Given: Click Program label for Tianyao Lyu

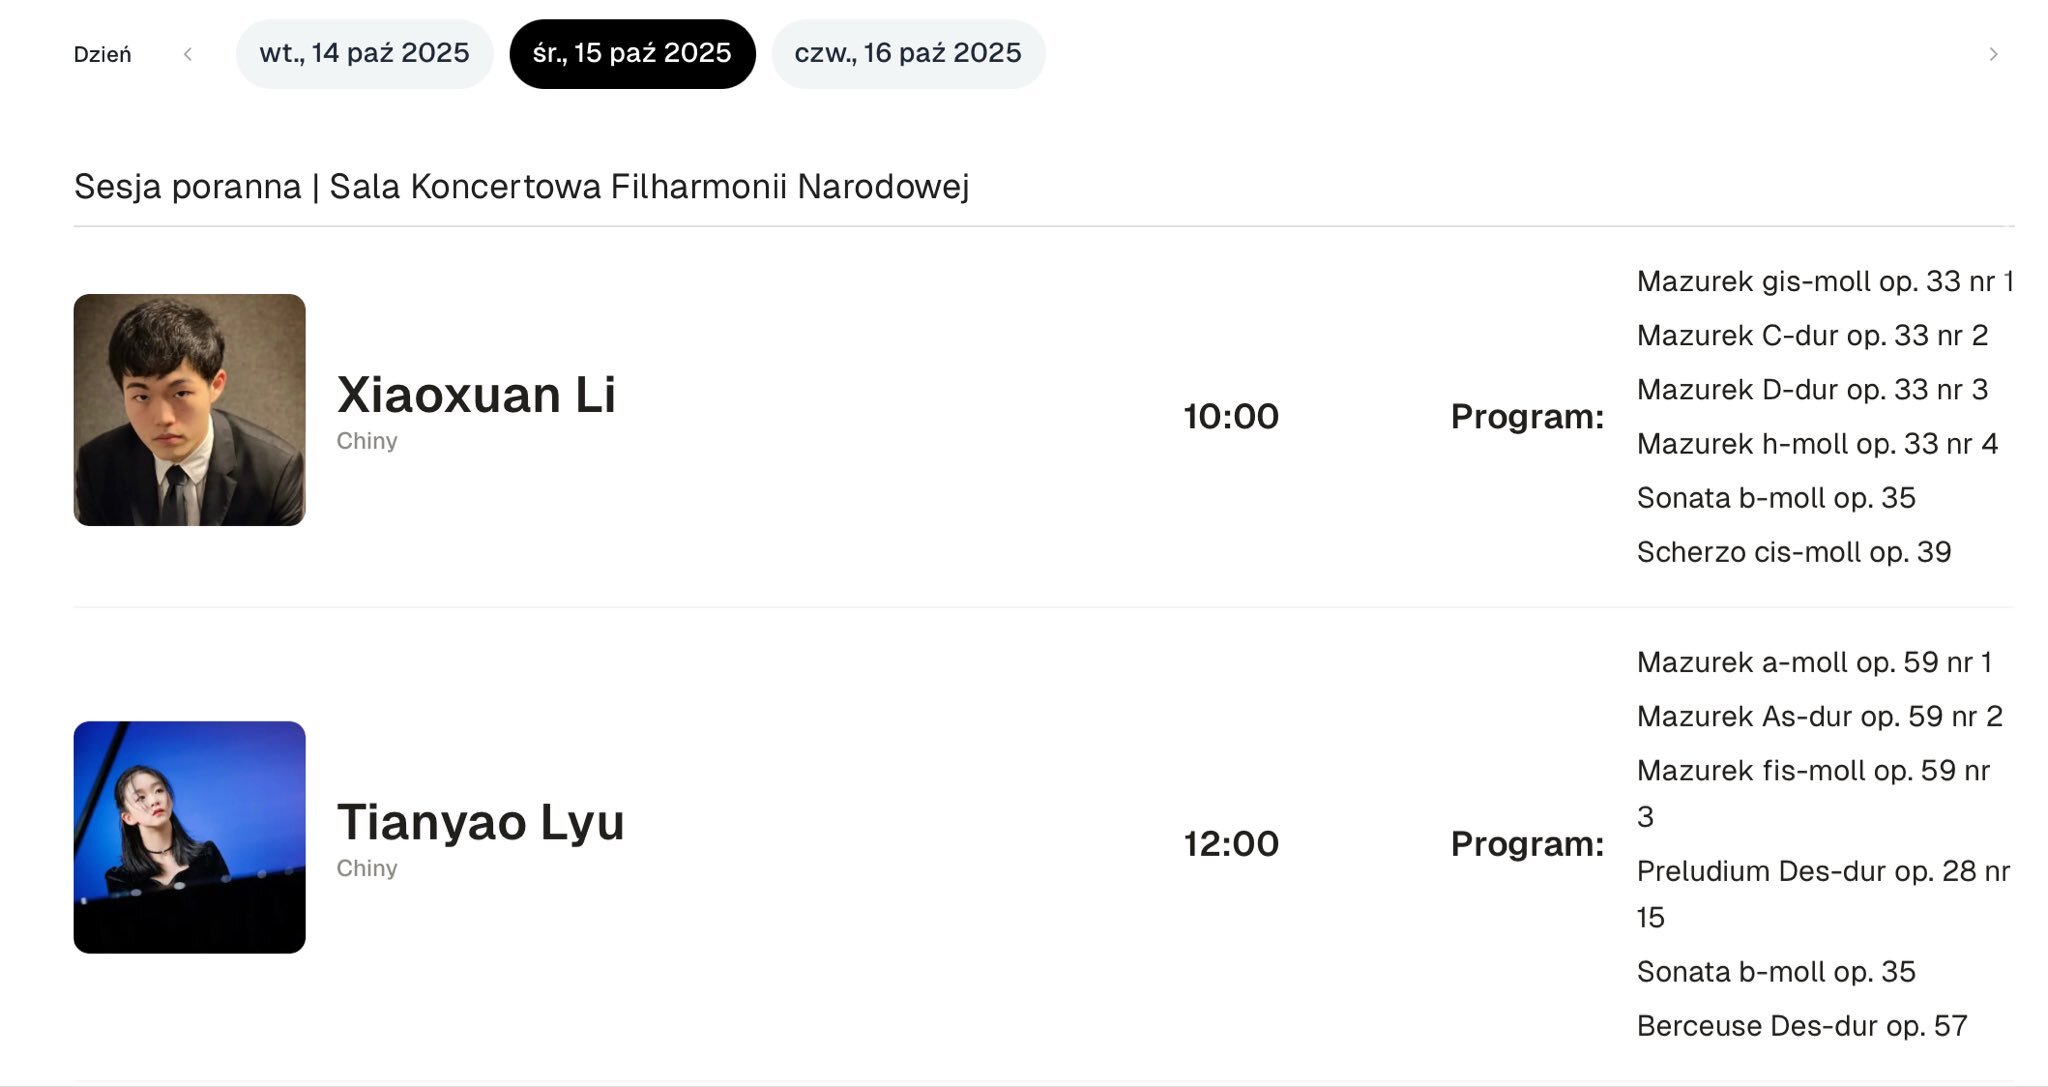Looking at the screenshot, I should click(1526, 843).
